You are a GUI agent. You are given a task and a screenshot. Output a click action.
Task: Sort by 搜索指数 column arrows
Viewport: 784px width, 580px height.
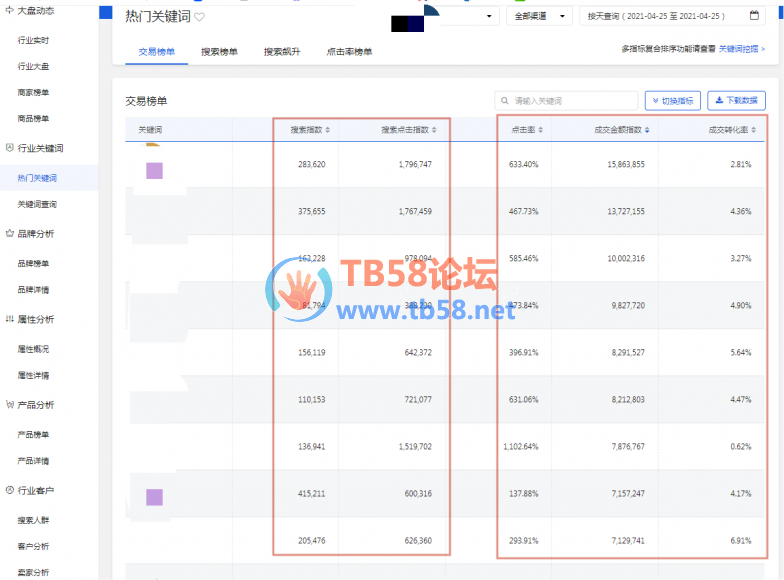coord(328,130)
